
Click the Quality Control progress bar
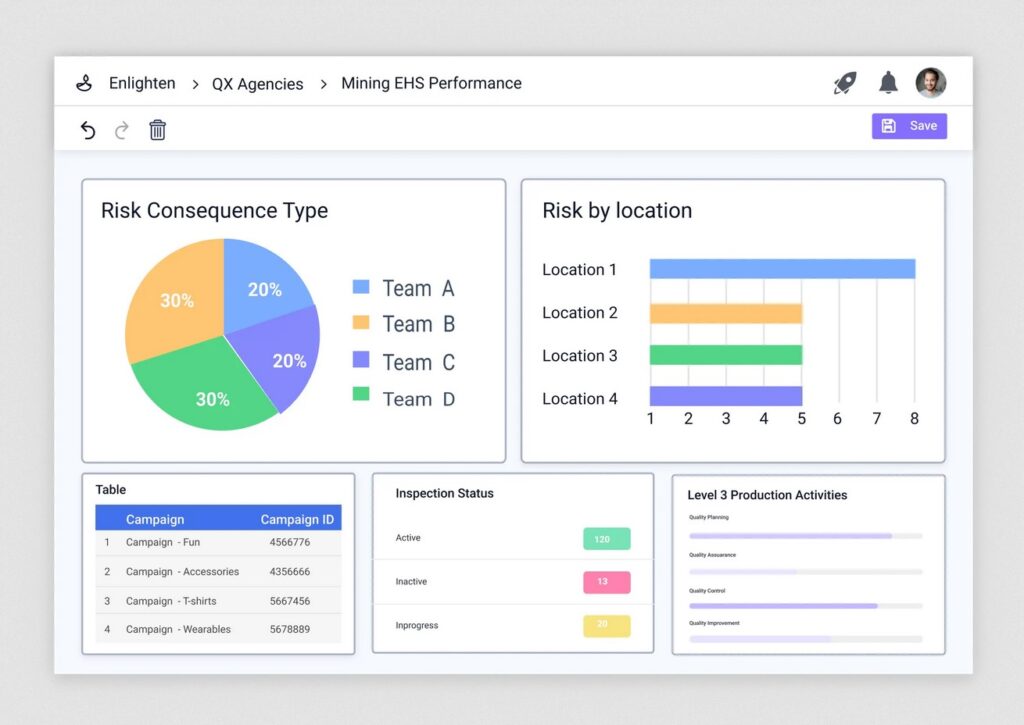pyautogui.click(x=805, y=606)
